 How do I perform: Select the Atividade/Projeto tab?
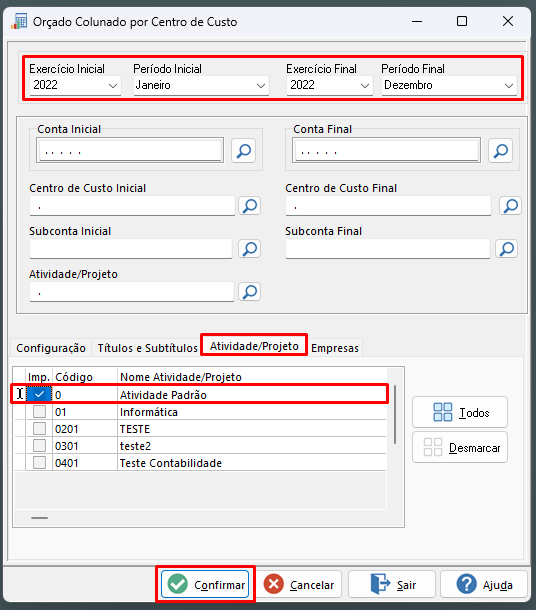tap(254, 346)
